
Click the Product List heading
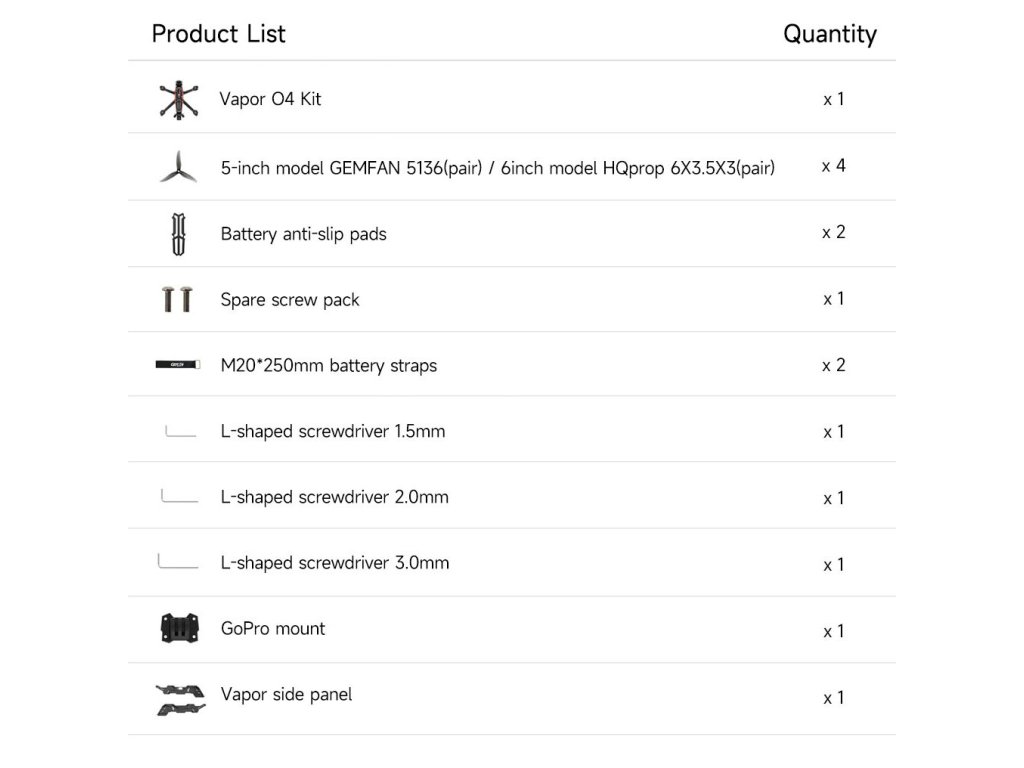pos(218,34)
